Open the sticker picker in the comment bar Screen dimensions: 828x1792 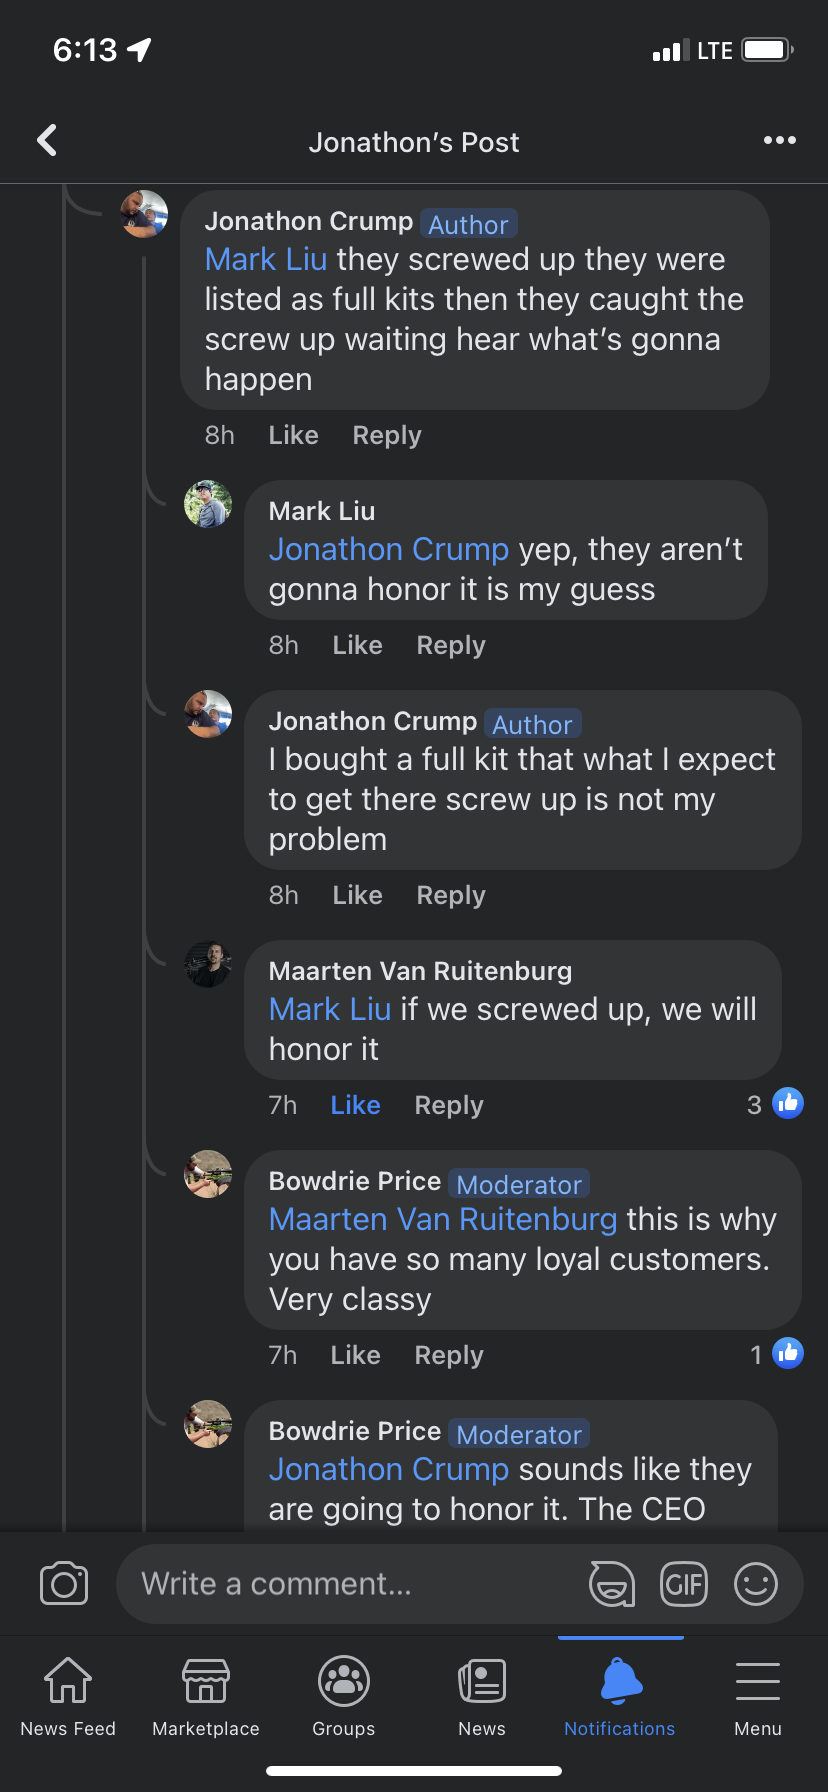coord(611,1584)
